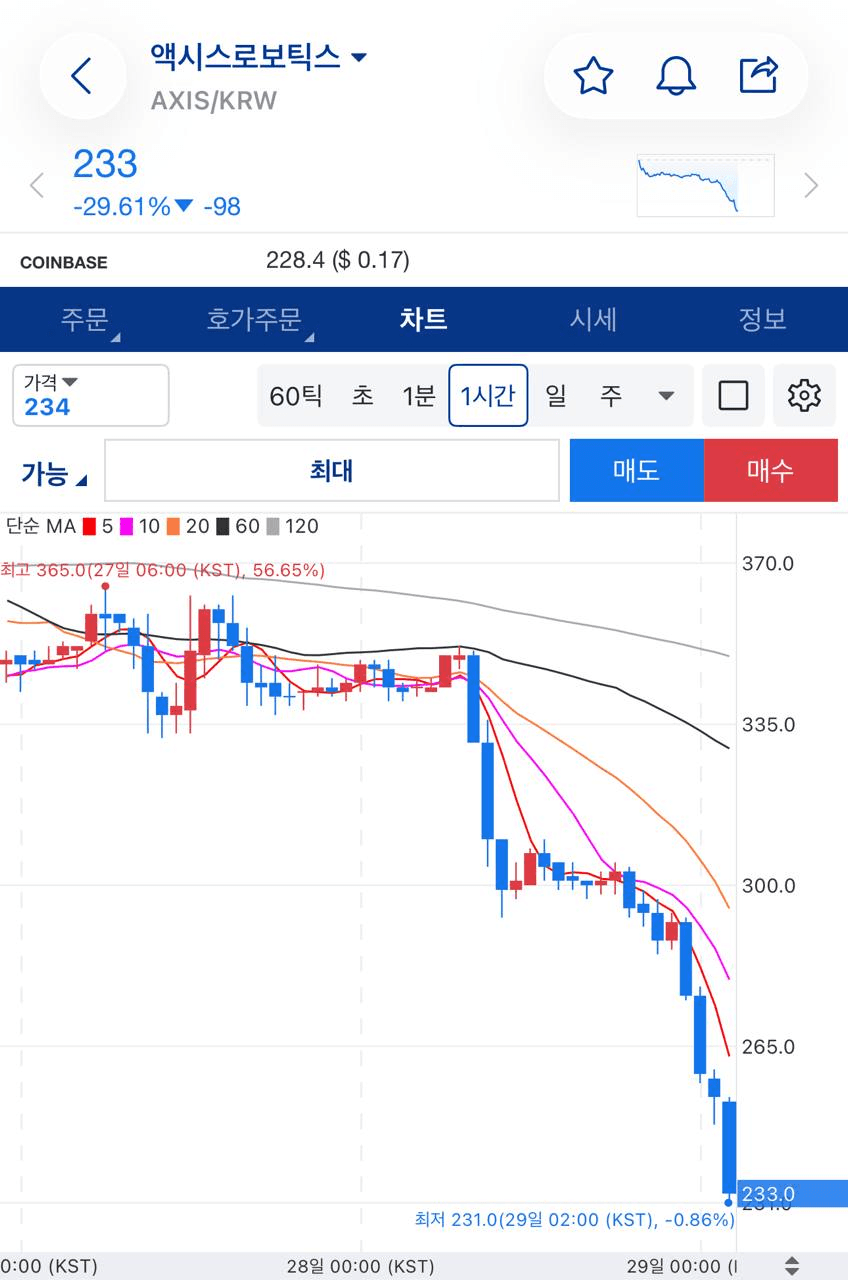Switch to the 시세 tab
This screenshot has width=848, height=1280.
[x=594, y=319]
